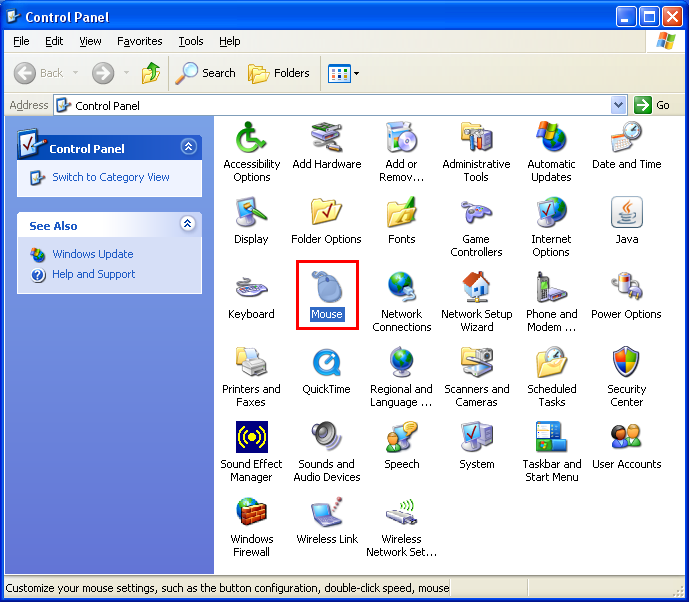Maximize the Control Panel window
Image resolution: width=689 pixels, height=602 pixels.
(x=649, y=17)
